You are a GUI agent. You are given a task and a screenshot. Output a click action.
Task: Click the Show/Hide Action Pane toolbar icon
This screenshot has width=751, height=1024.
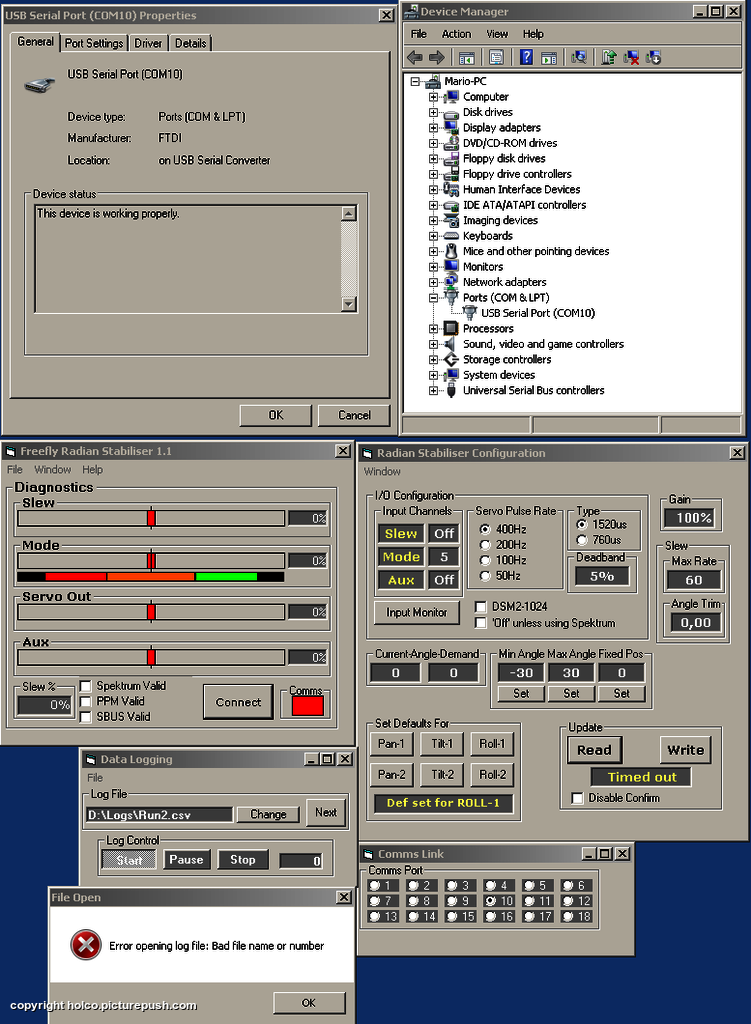click(549, 58)
